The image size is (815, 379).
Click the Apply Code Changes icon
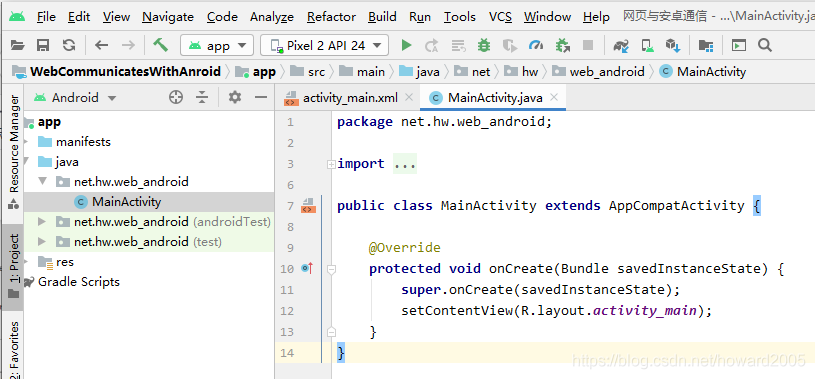click(x=457, y=46)
